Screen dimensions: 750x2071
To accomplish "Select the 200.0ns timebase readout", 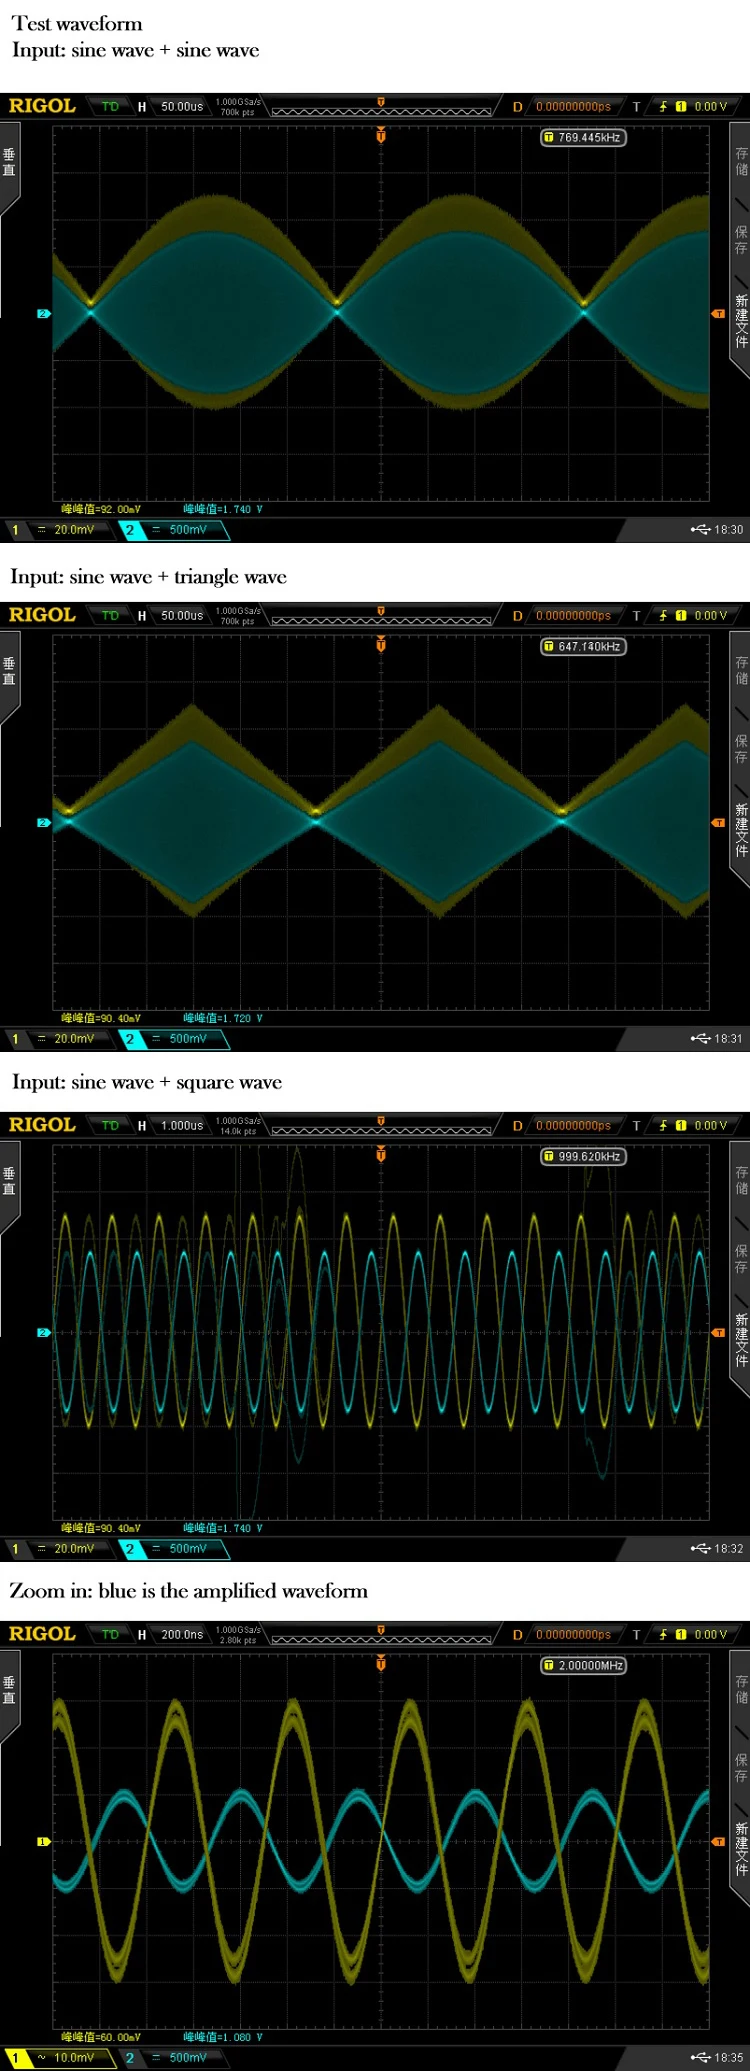I will 181,1634.
